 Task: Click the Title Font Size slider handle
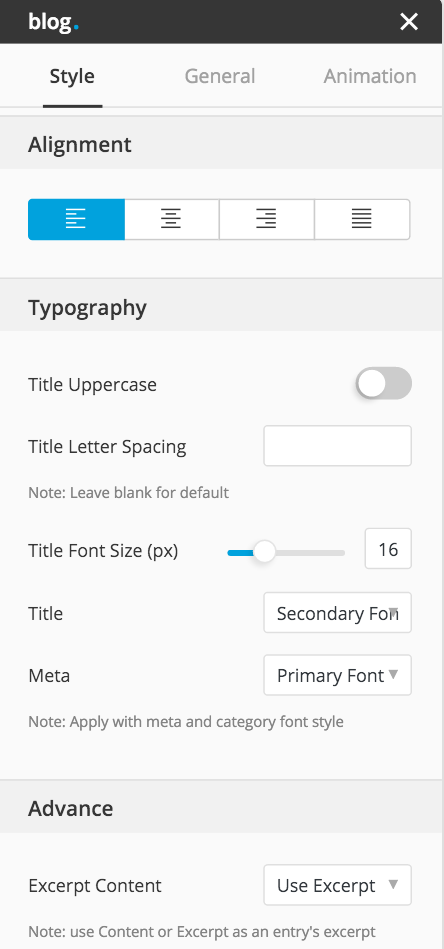point(264,552)
